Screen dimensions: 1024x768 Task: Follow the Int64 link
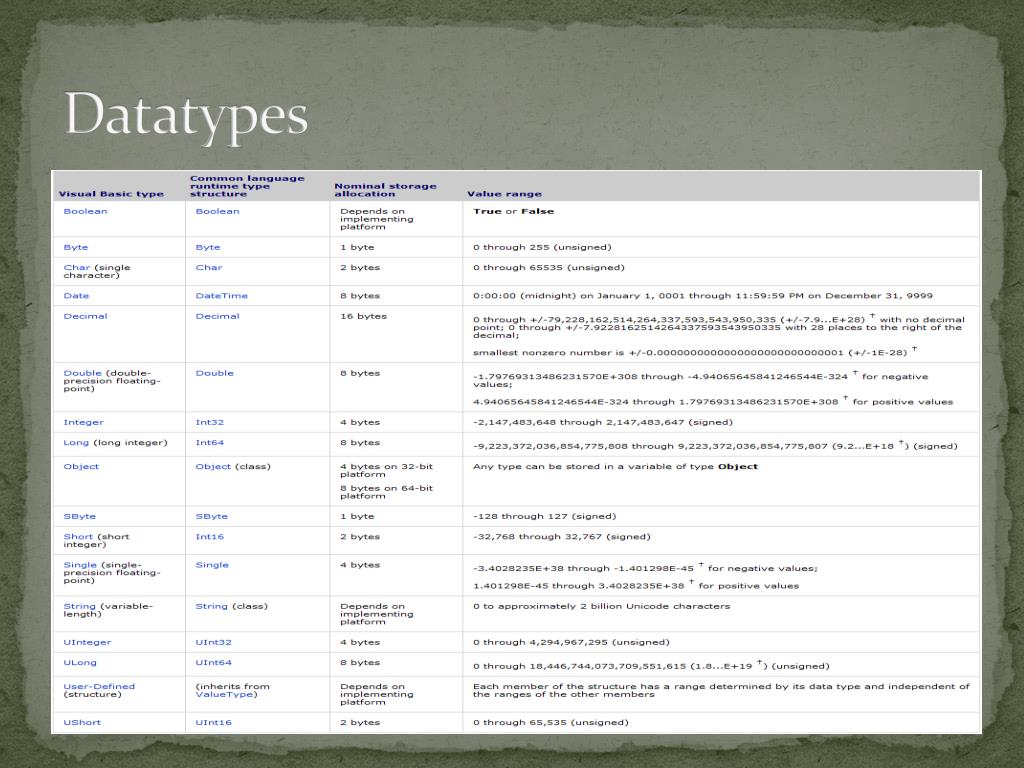[210, 443]
